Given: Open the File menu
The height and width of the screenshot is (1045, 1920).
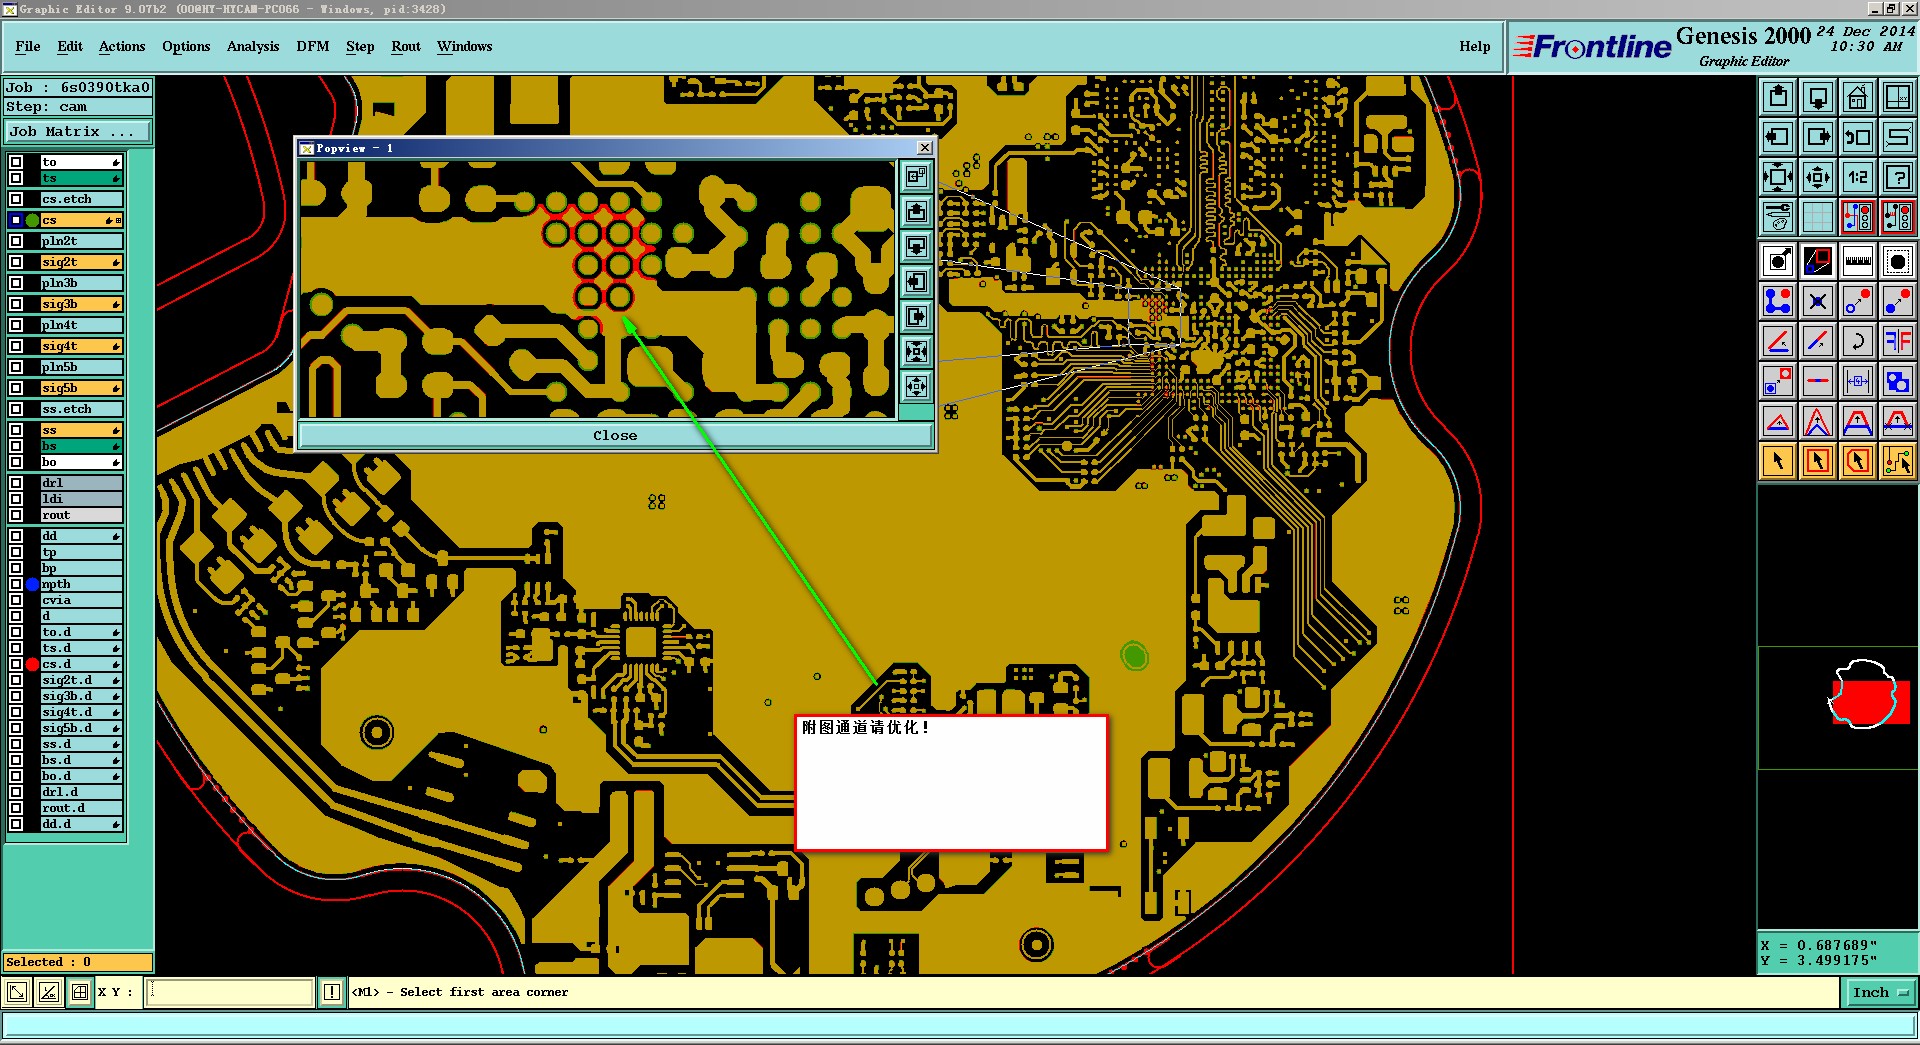Looking at the screenshot, I should tap(28, 46).
